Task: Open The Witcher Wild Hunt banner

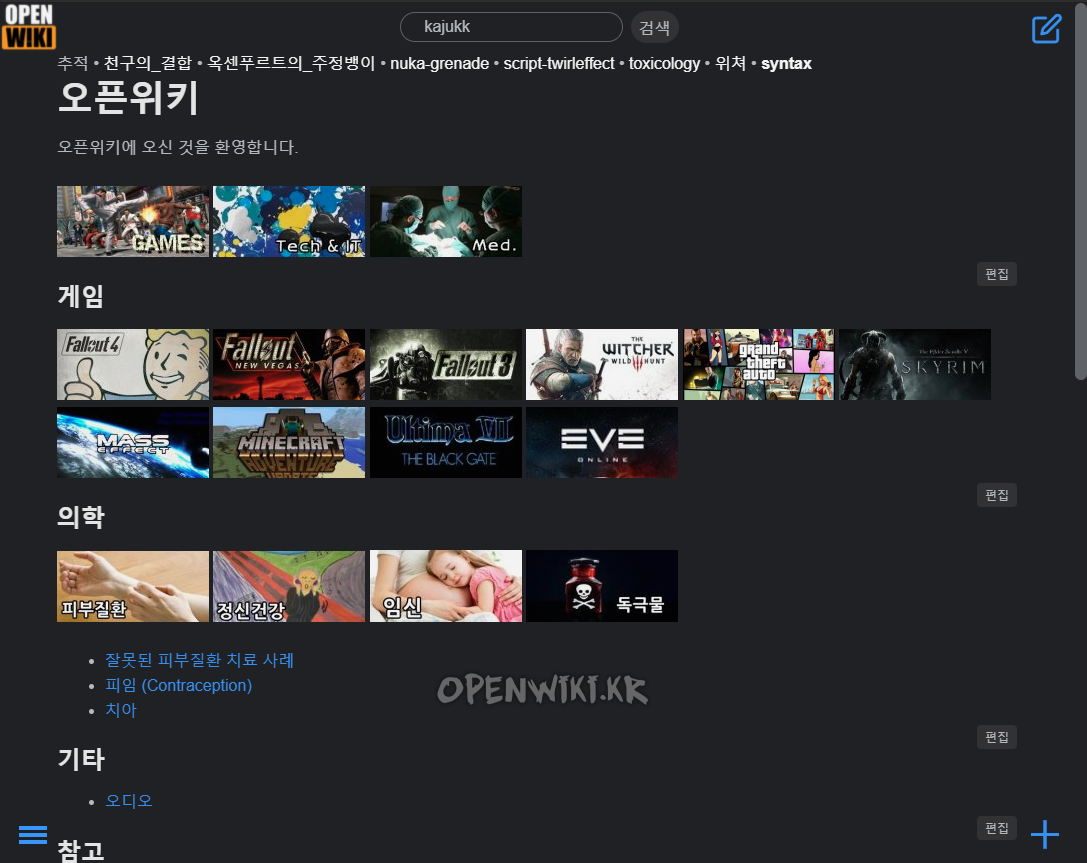Action: pyautogui.click(x=602, y=365)
